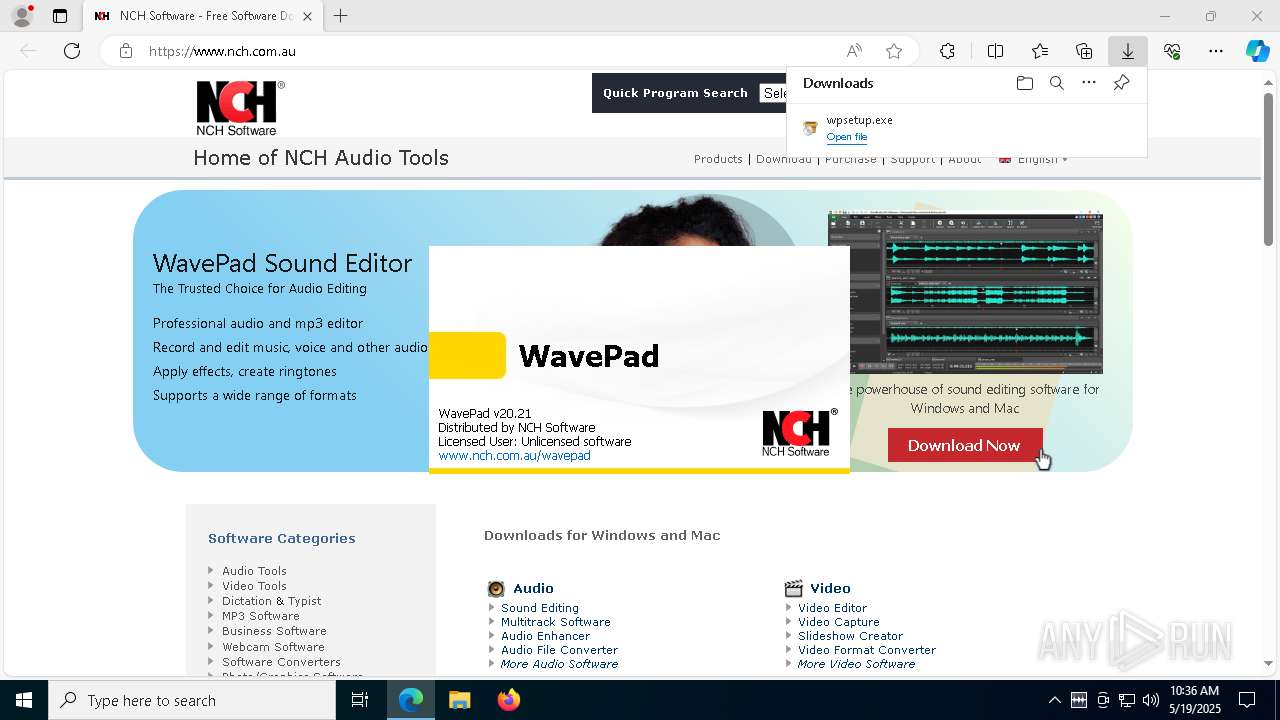The image size is (1280, 720).
Task: Click the WavePad editor screenshot thumbnail
Action: pos(965,292)
